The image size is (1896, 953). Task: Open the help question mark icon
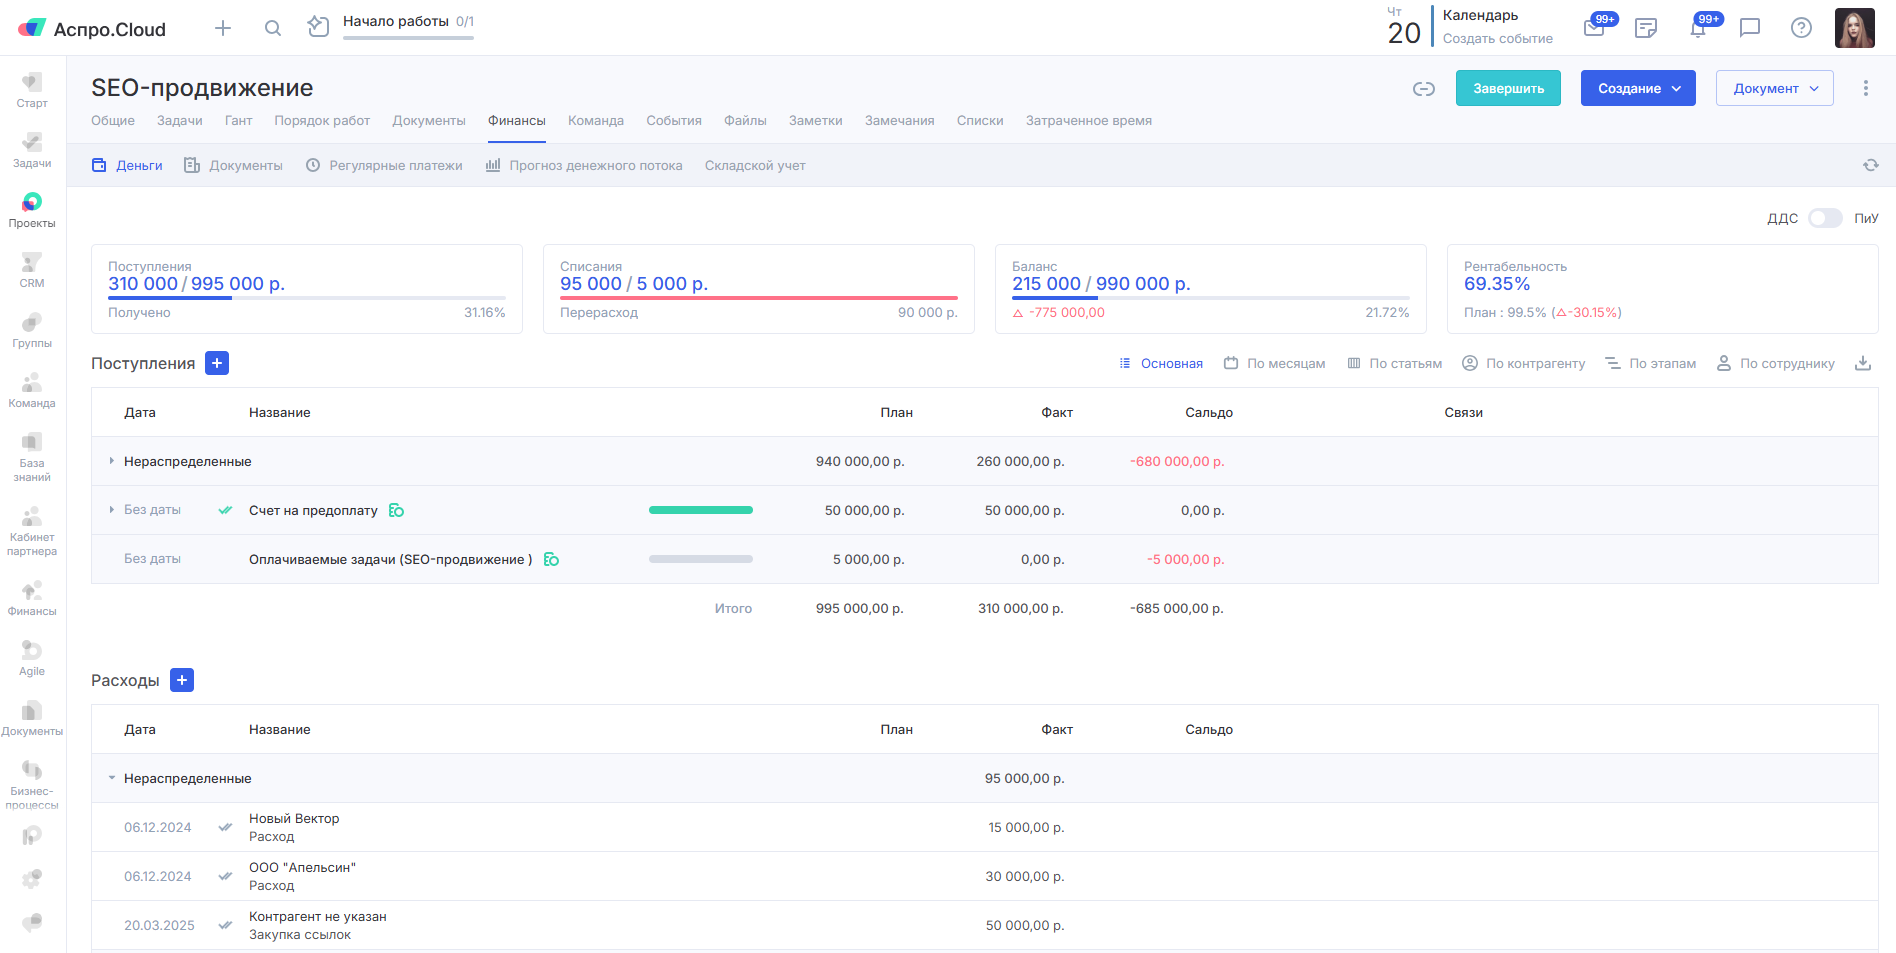click(1800, 28)
